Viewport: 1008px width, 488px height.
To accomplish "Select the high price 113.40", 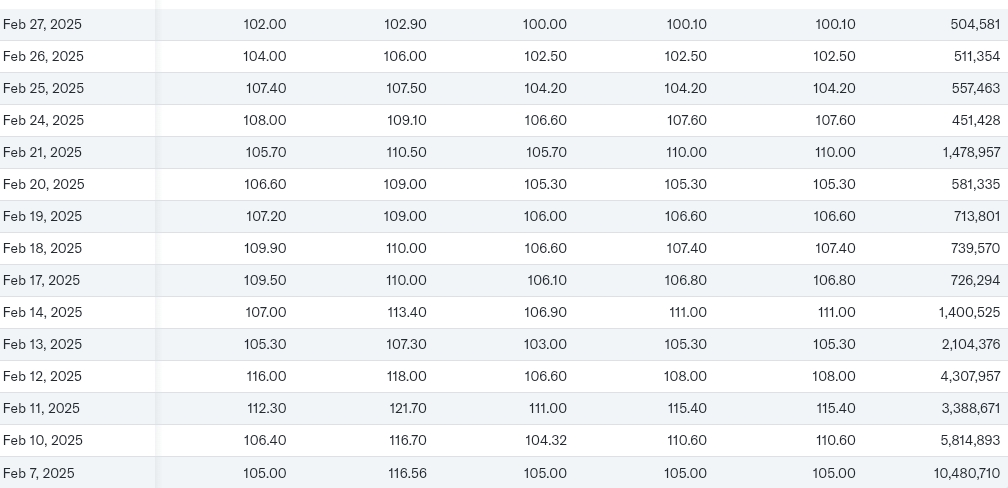I will pos(407,312).
